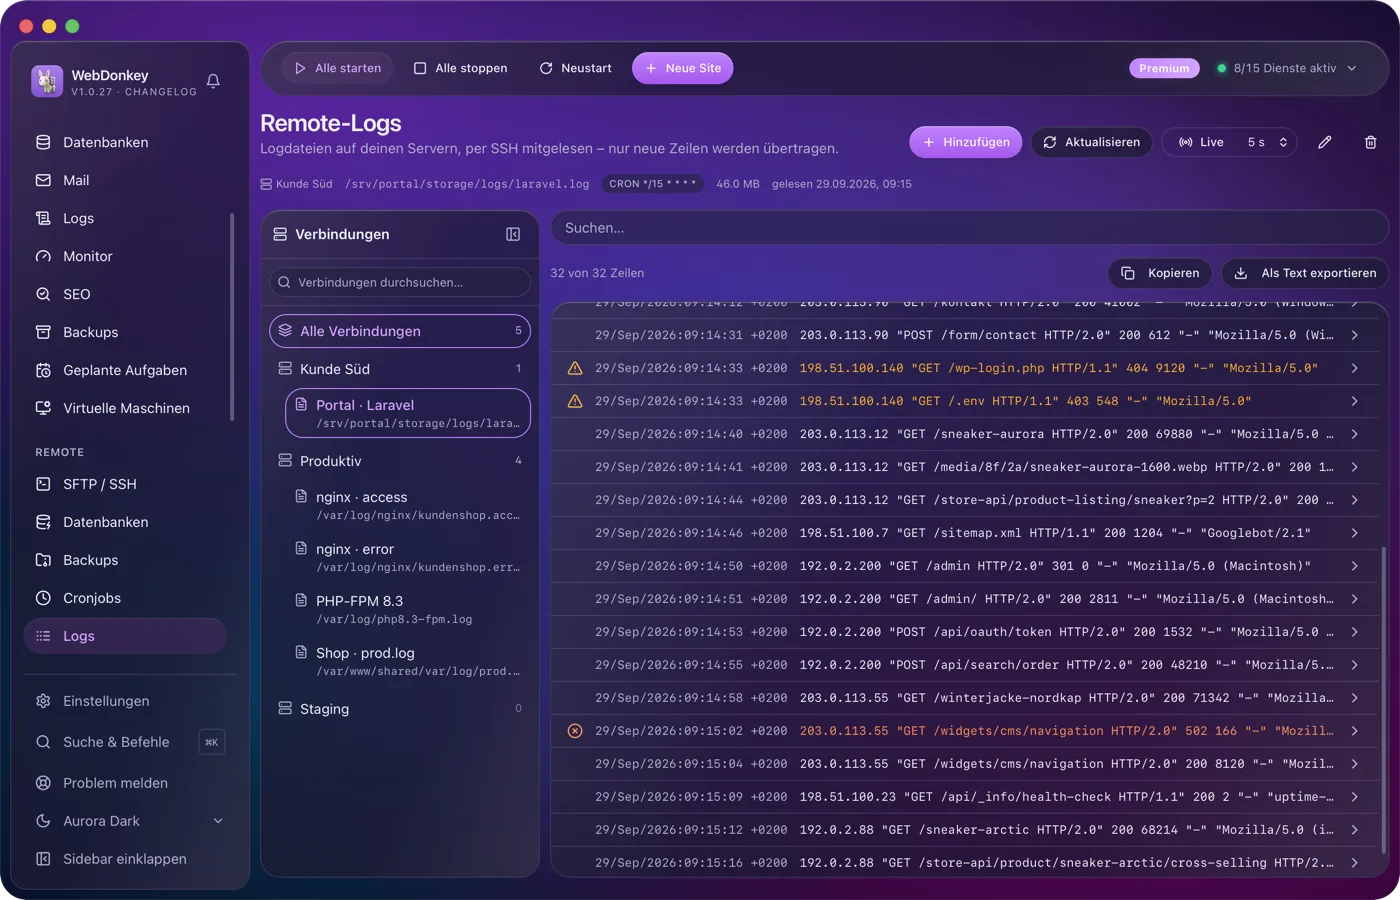
Task: Click Neustart button
Action: 575,68
